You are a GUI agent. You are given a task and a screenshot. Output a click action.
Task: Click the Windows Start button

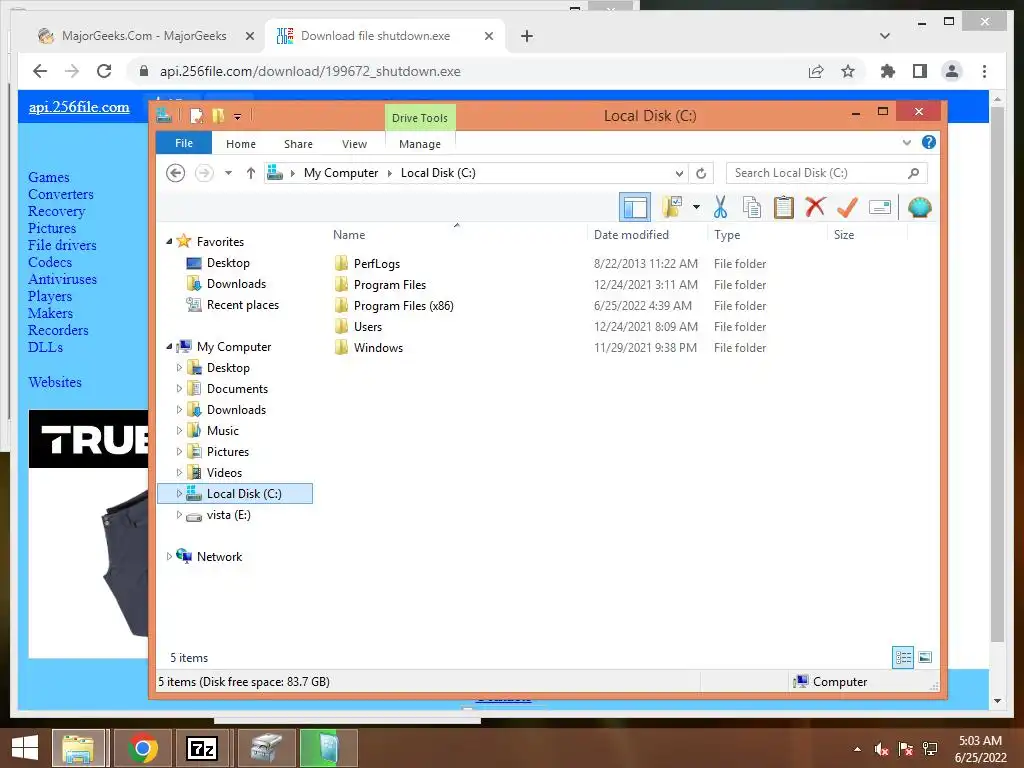[25, 748]
